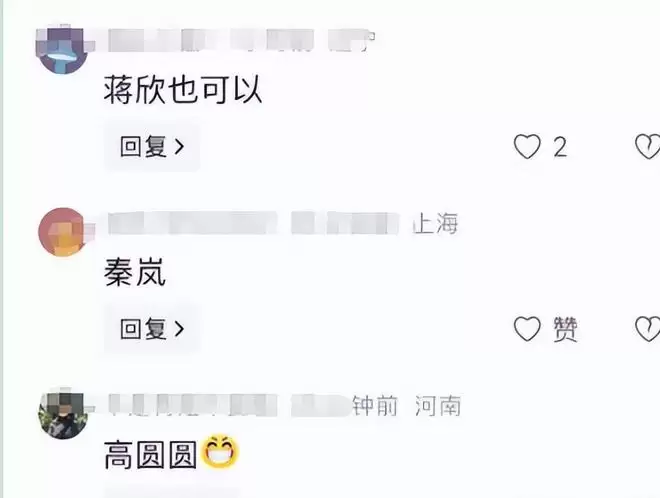Tap heart icon on "秦岚" comment
660x498 pixels.
click(527, 328)
